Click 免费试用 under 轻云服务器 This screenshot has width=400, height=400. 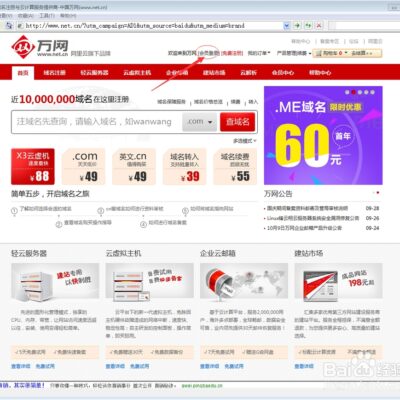tap(45, 366)
